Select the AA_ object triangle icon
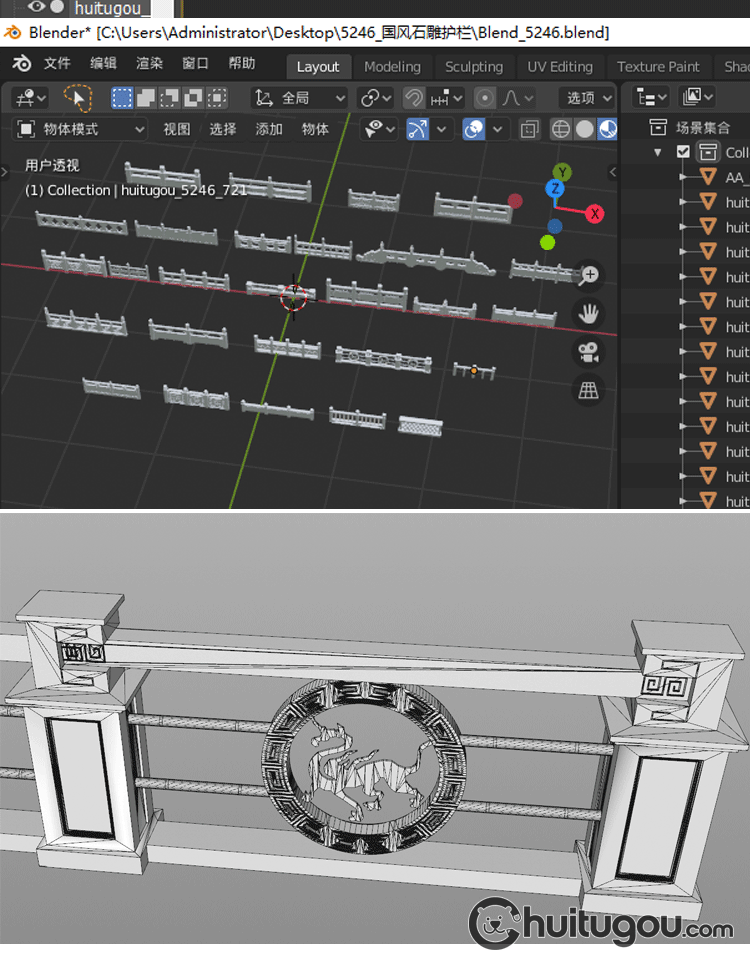750x960 pixels. click(708, 177)
